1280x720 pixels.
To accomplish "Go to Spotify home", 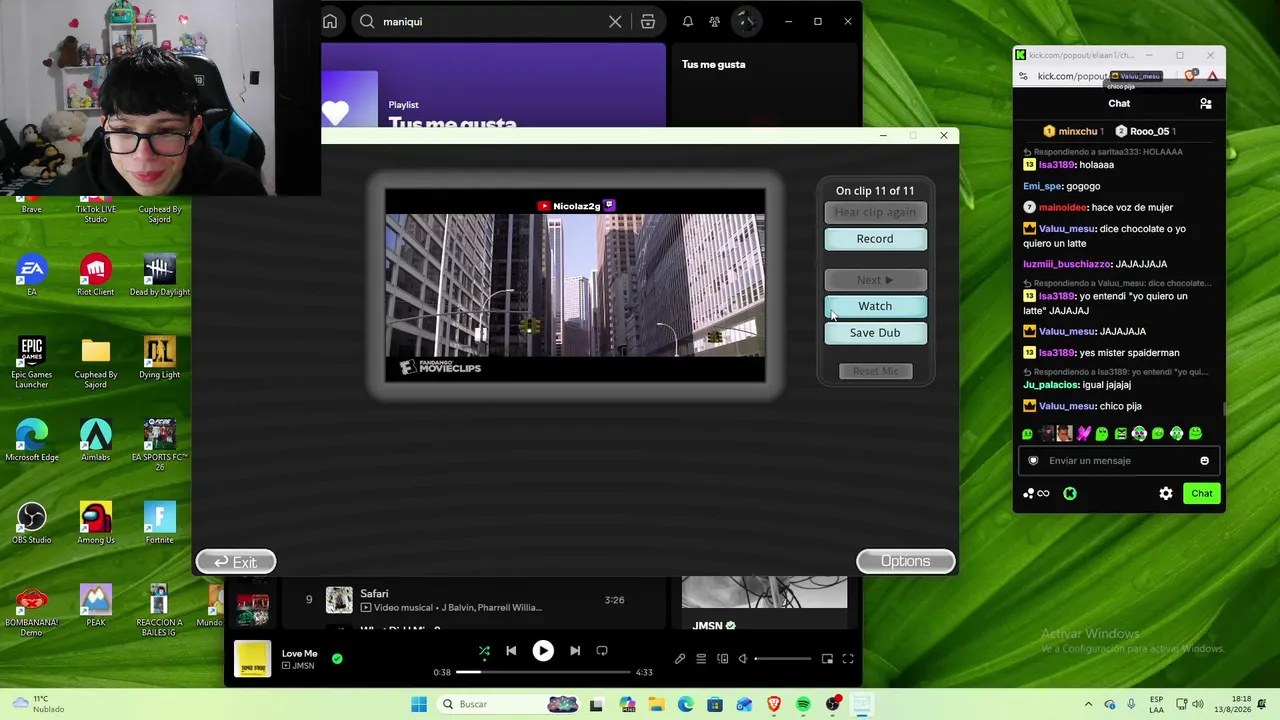I will click(x=330, y=21).
